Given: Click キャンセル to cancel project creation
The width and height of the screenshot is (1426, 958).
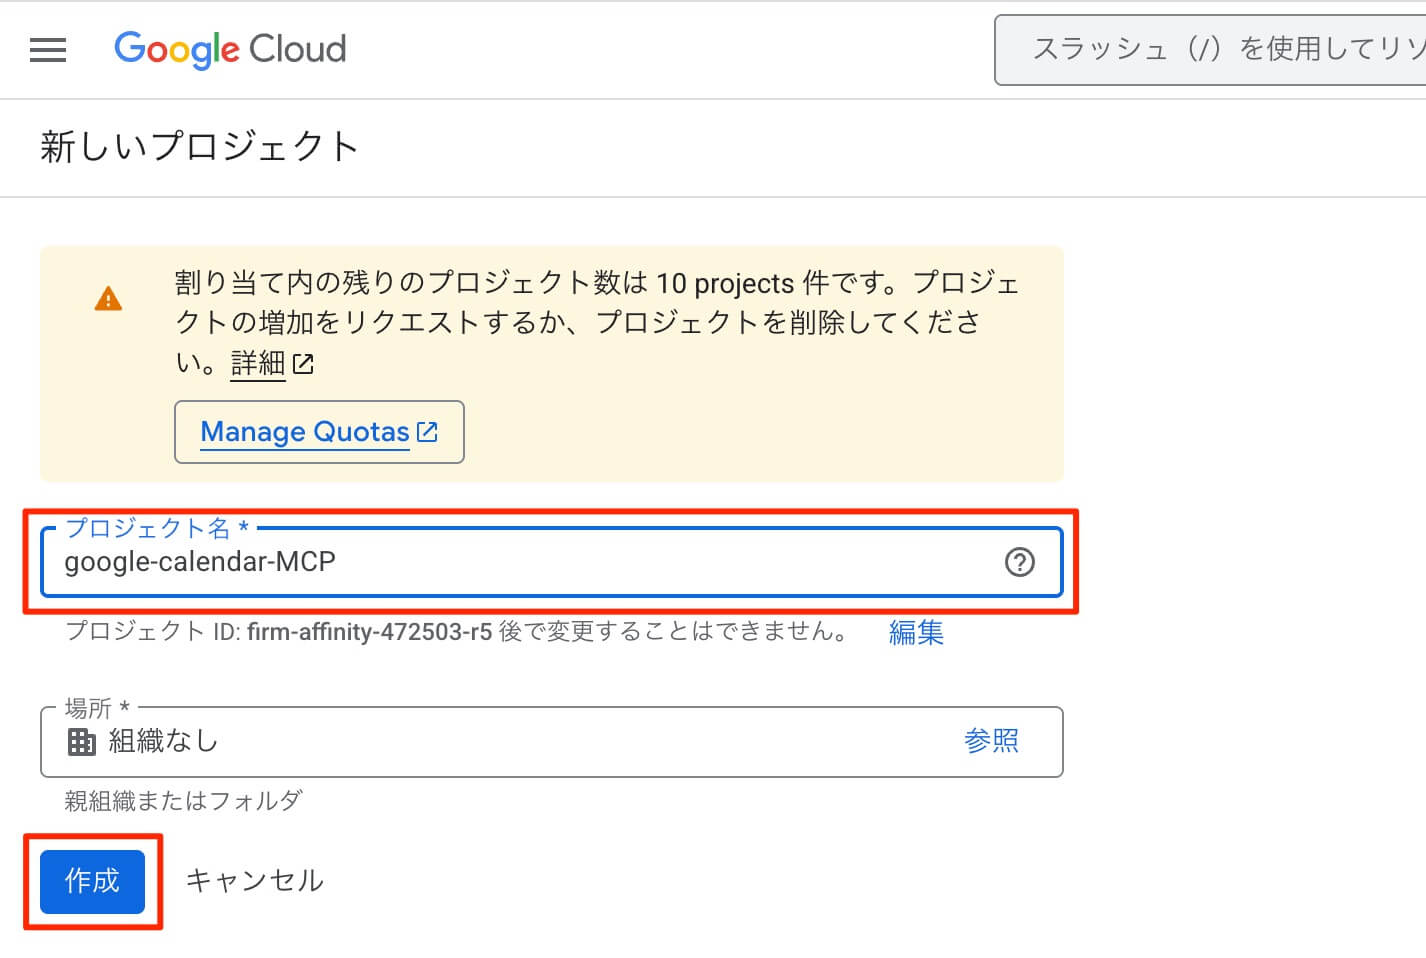Looking at the screenshot, I should (x=254, y=881).
